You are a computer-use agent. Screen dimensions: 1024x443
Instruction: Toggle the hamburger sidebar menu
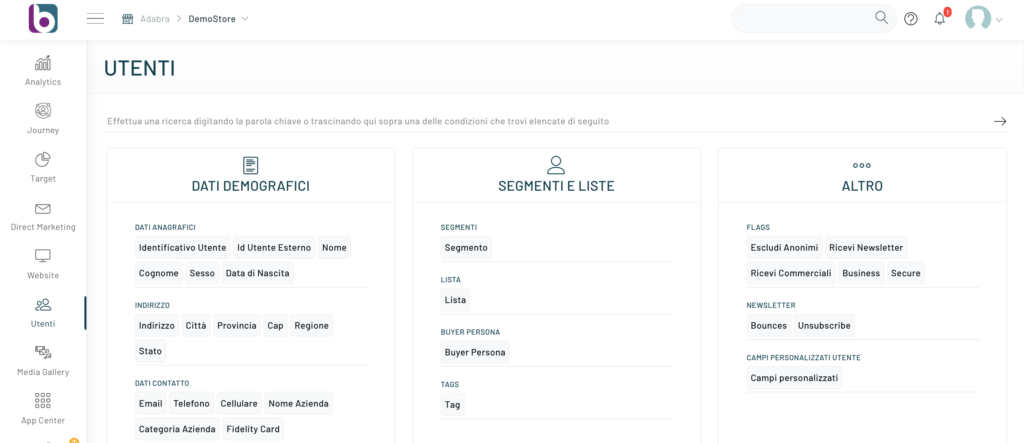[x=96, y=18]
